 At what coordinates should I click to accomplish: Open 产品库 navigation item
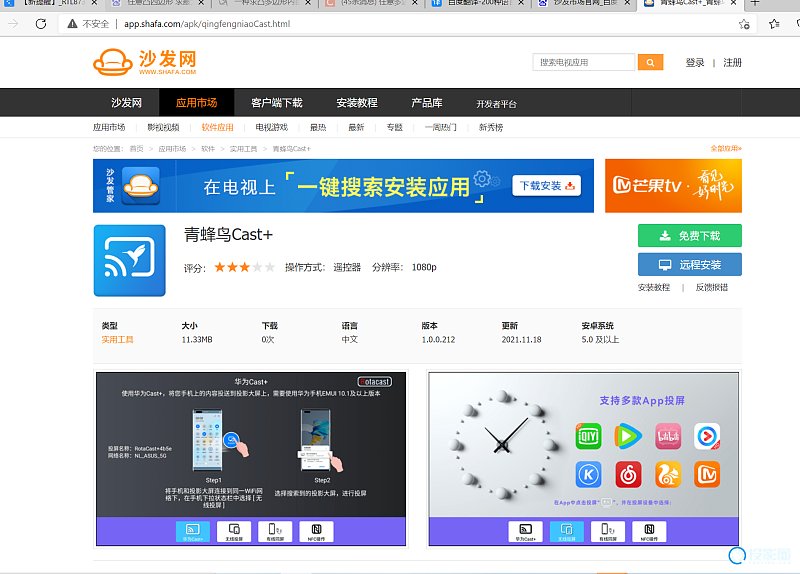click(x=427, y=103)
